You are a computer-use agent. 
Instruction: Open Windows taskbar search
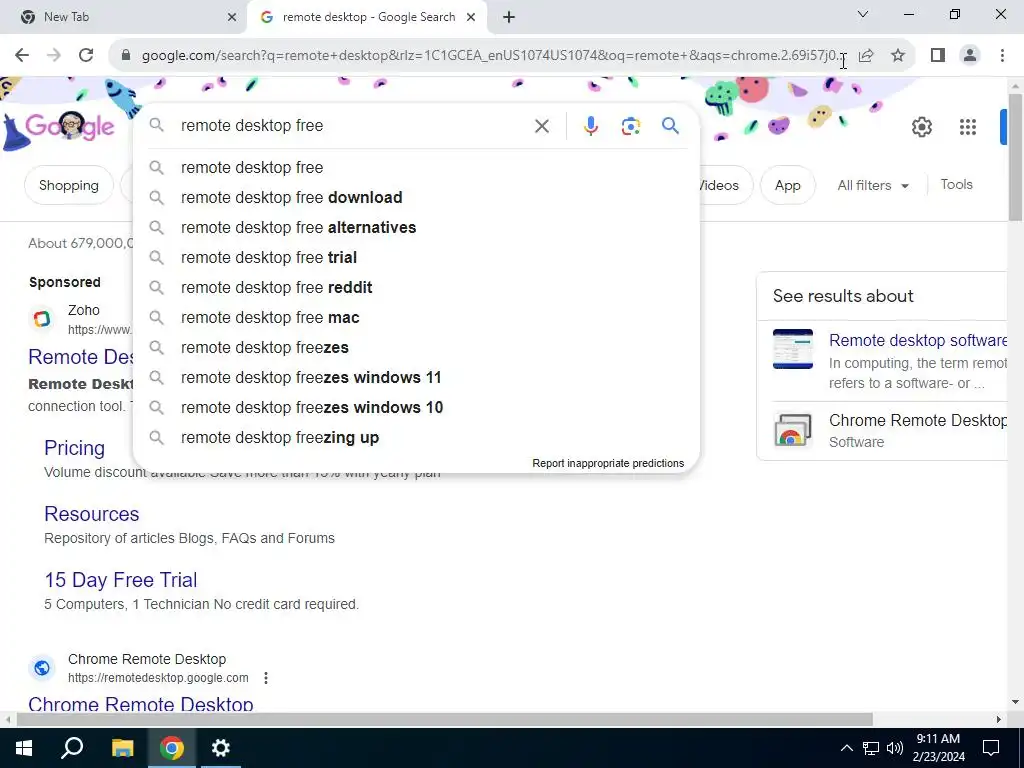pos(72,748)
